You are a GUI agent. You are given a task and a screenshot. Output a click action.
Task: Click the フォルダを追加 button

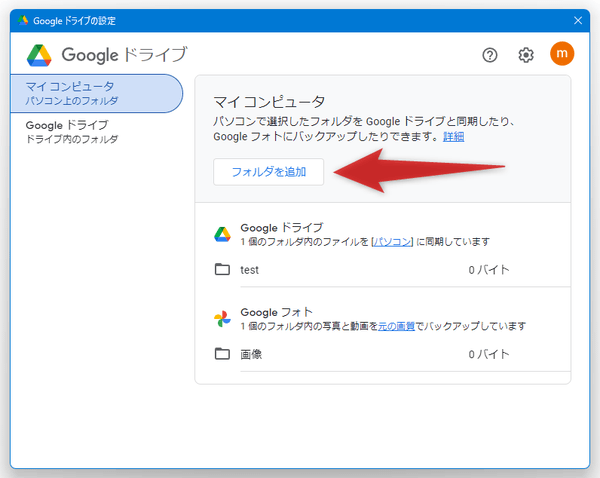coord(269,172)
